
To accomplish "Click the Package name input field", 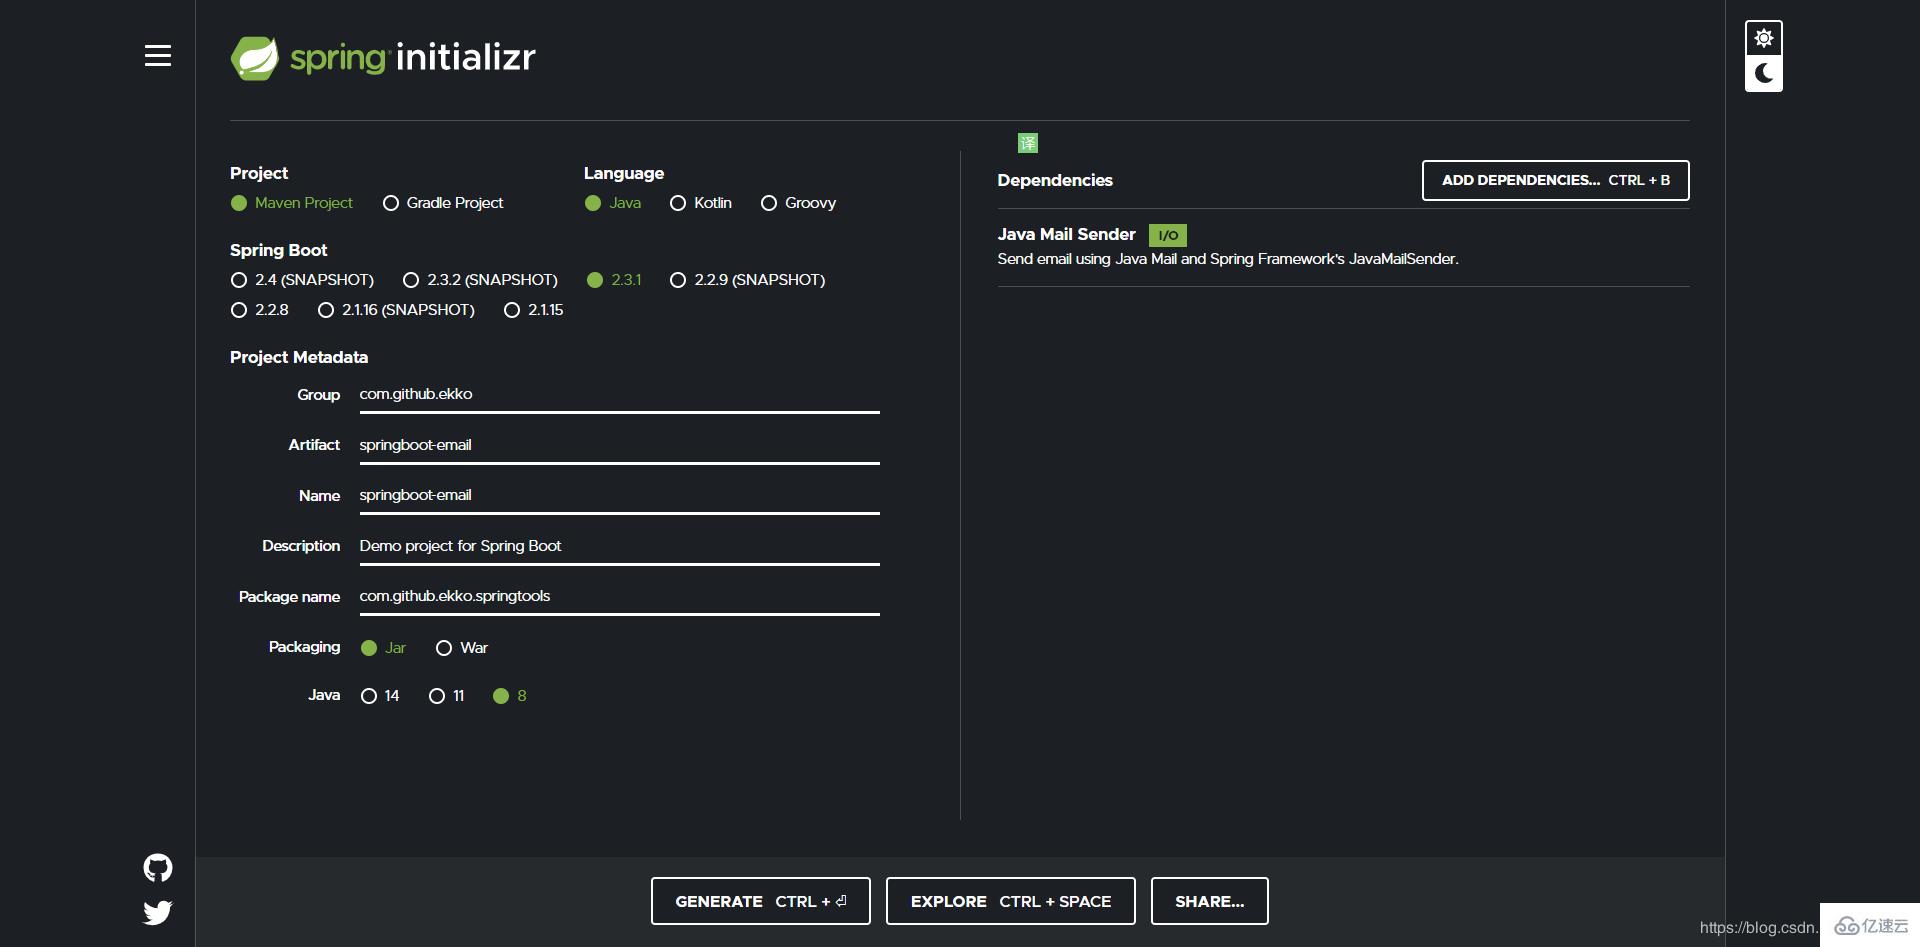I will pyautogui.click(x=619, y=597).
